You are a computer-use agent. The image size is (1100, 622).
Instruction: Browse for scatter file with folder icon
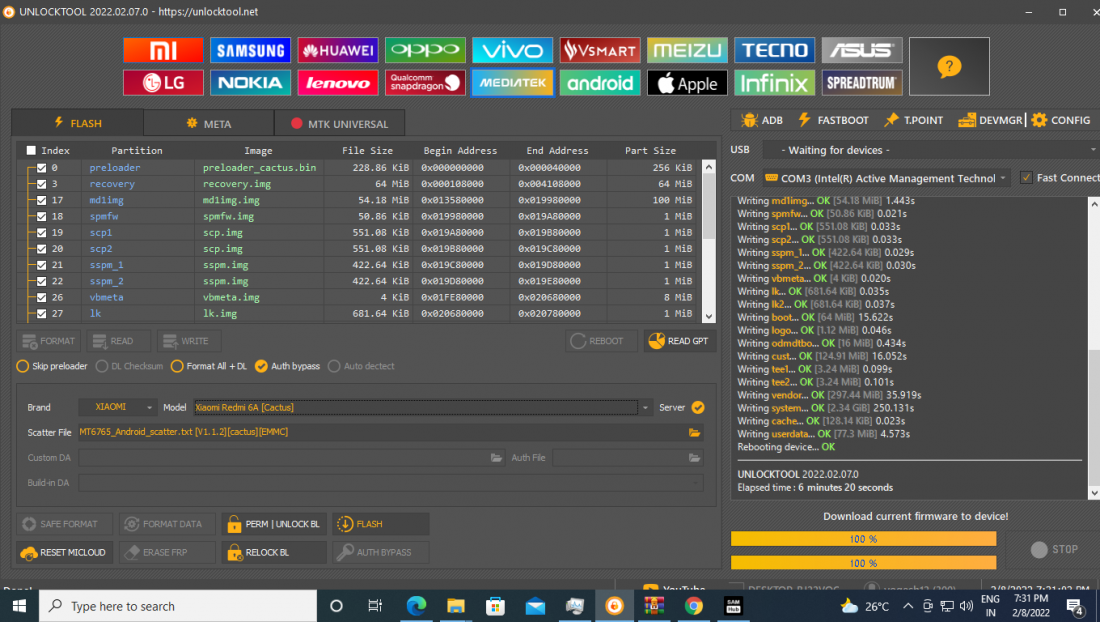[695, 433]
